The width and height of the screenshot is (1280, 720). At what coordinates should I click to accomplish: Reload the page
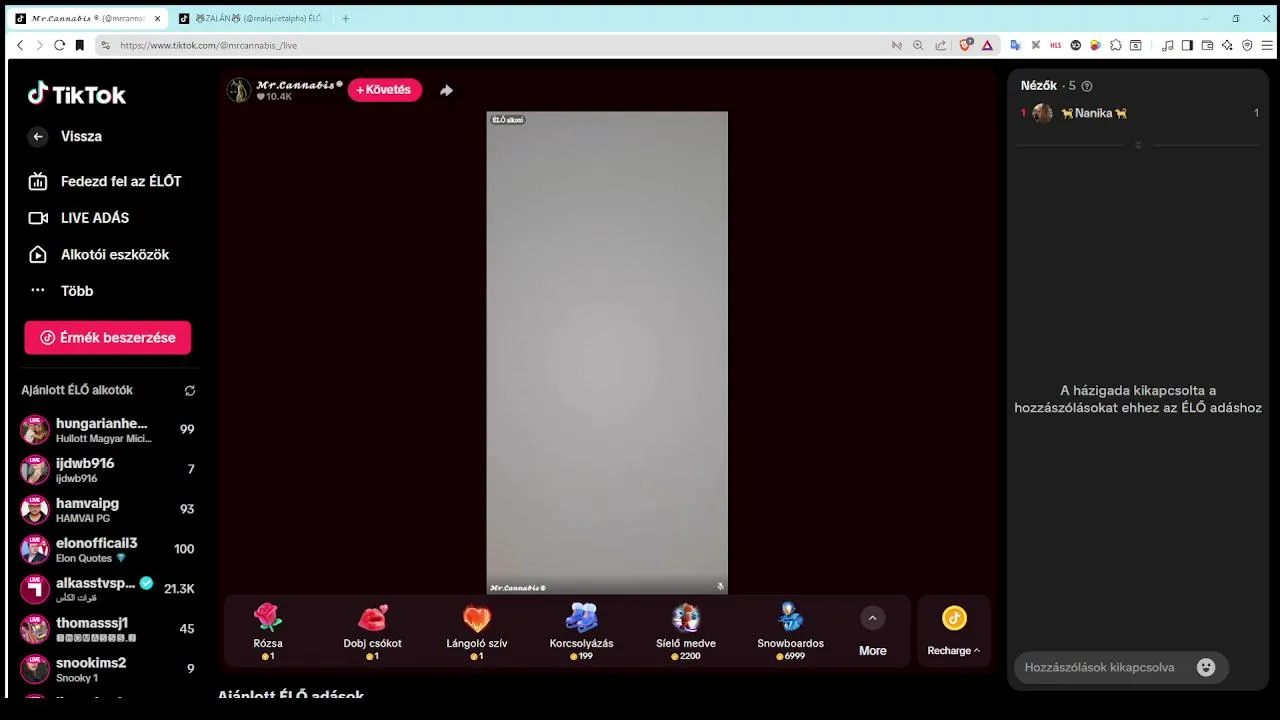[x=59, y=45]
